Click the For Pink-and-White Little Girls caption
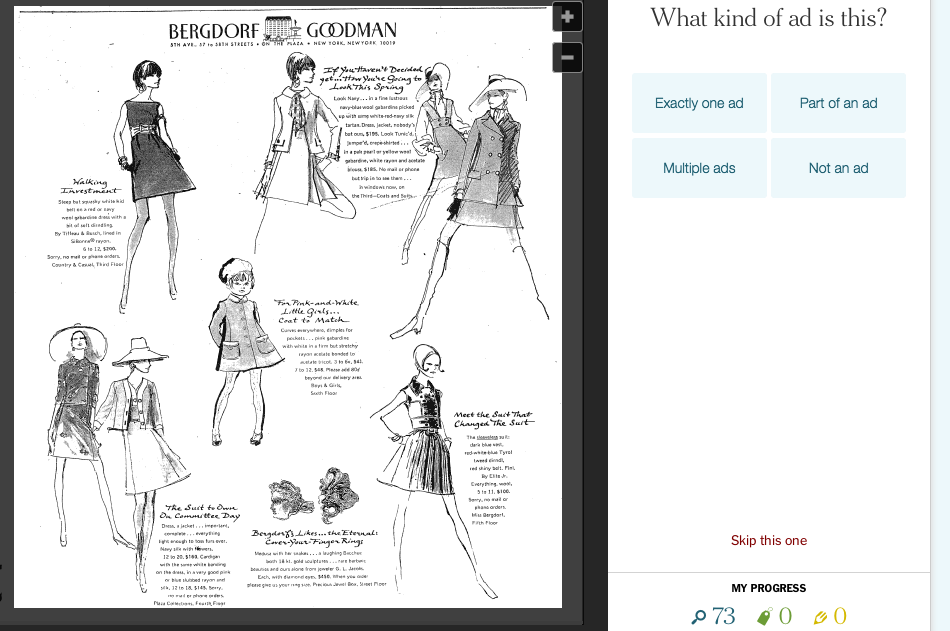The image size is (950, 631). pyautogui.click(x=316, y=311)
